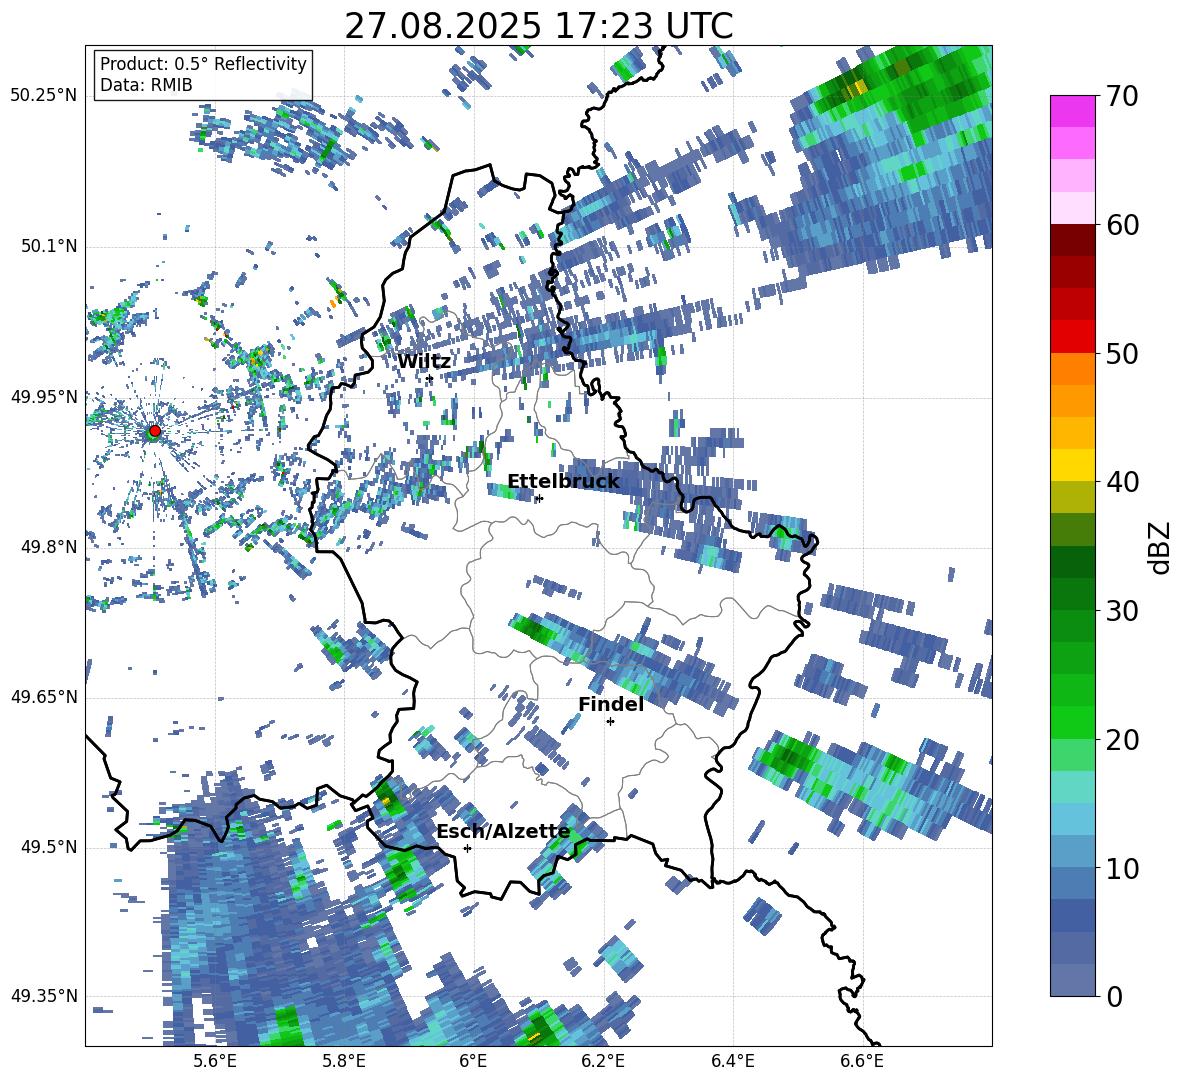Click the colorbar 70 tick label
1184x1081 pixels.
1121,97
